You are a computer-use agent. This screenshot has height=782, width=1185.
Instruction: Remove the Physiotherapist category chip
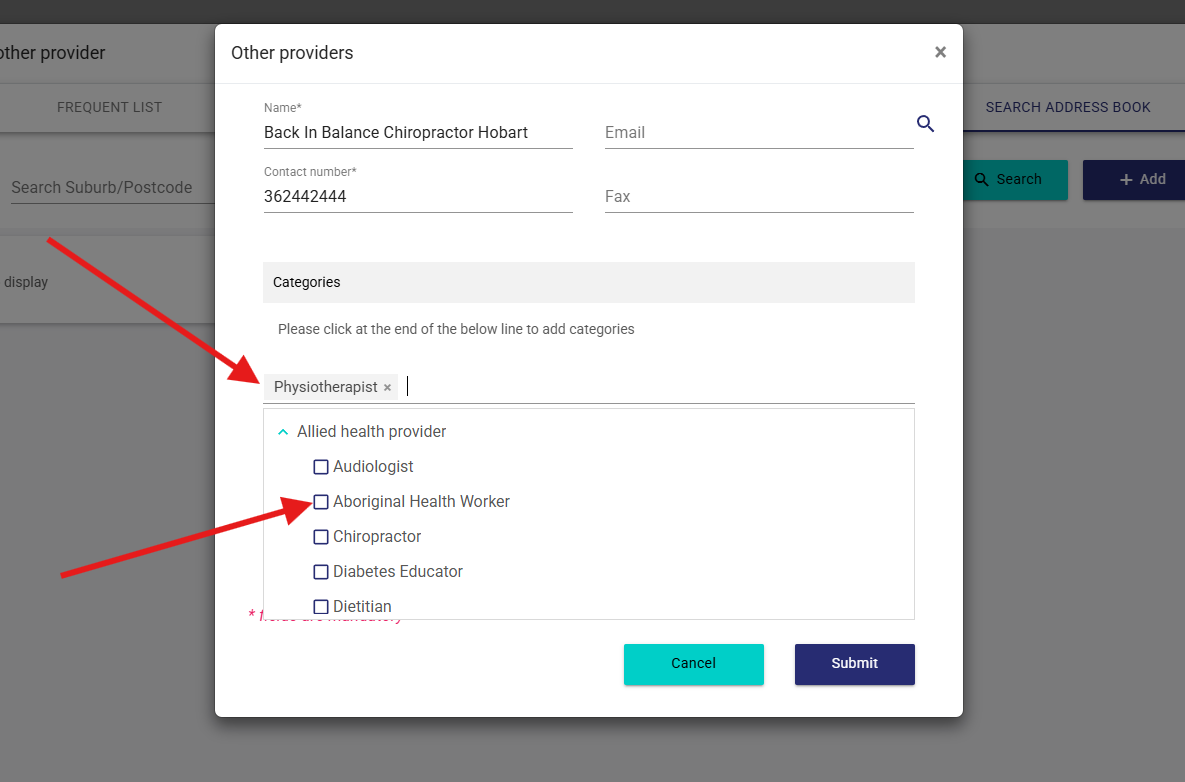pyautogui.click(x=387, y=388)
